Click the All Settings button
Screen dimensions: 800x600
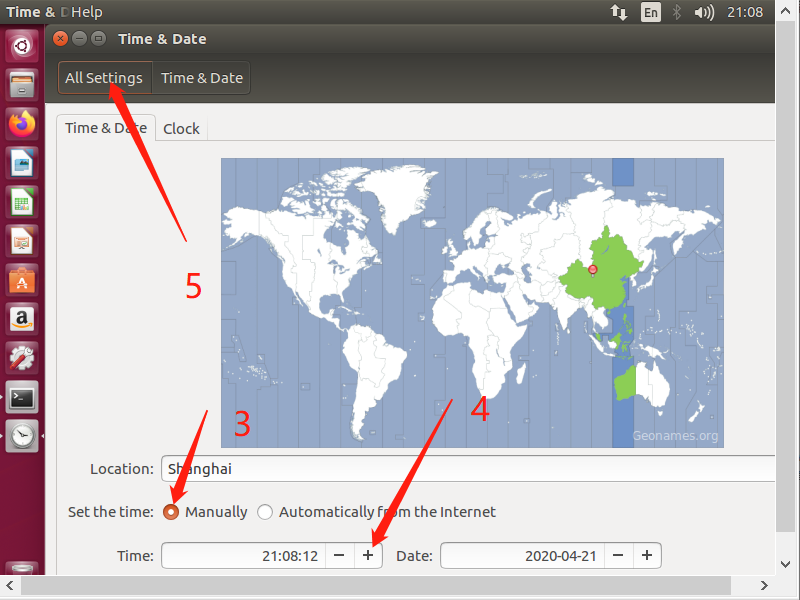coord(104,77)
